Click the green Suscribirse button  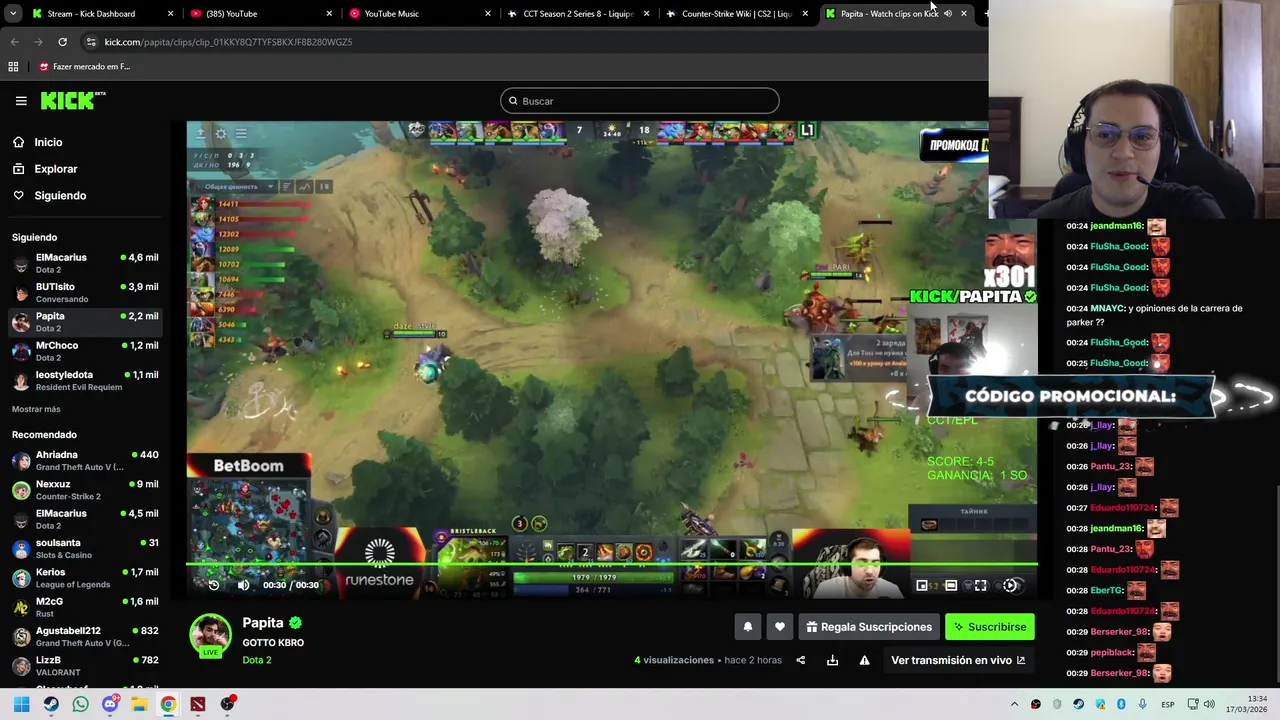[x=990, y=627]
